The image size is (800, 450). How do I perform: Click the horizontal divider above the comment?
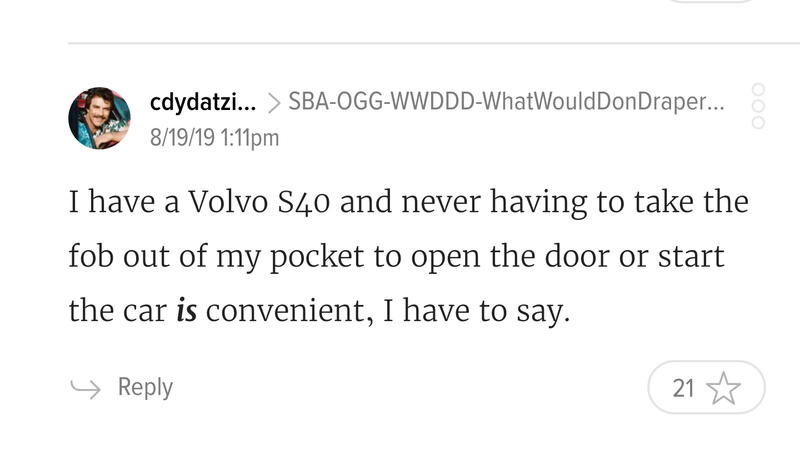(x=434, y=43)
